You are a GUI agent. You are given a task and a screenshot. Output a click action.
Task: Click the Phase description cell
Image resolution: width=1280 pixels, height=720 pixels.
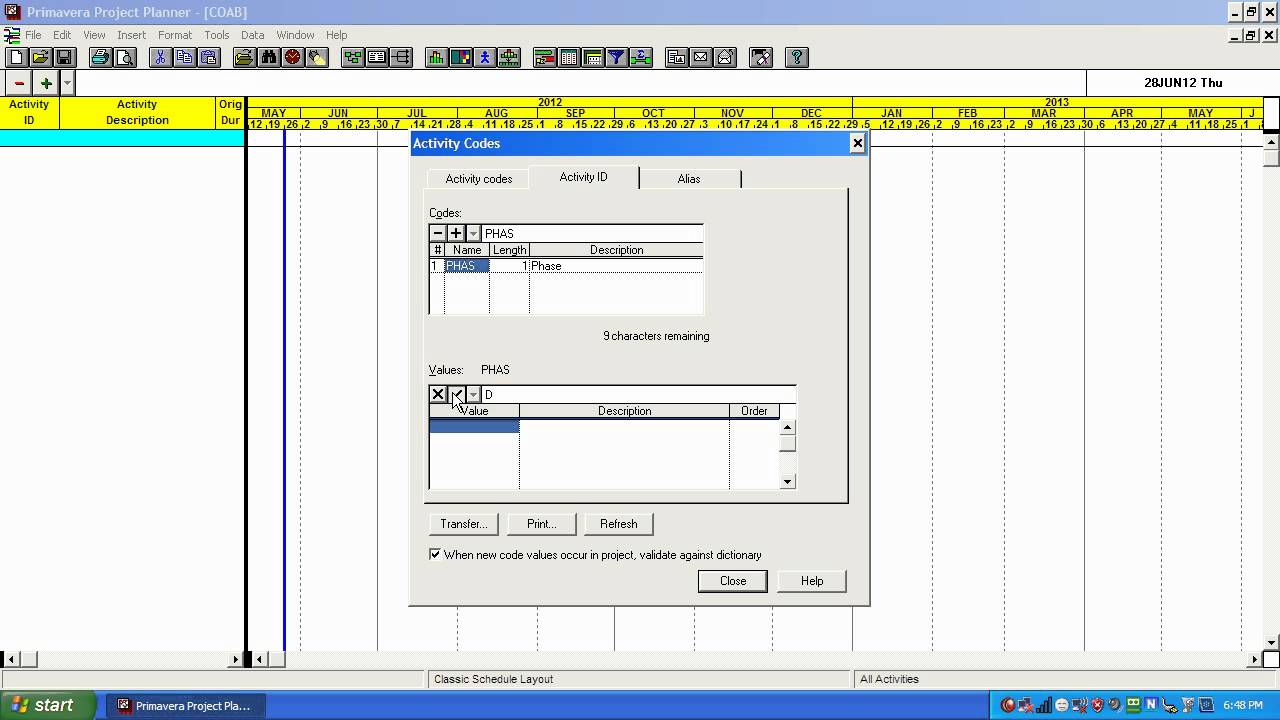[x=616, y=266]
